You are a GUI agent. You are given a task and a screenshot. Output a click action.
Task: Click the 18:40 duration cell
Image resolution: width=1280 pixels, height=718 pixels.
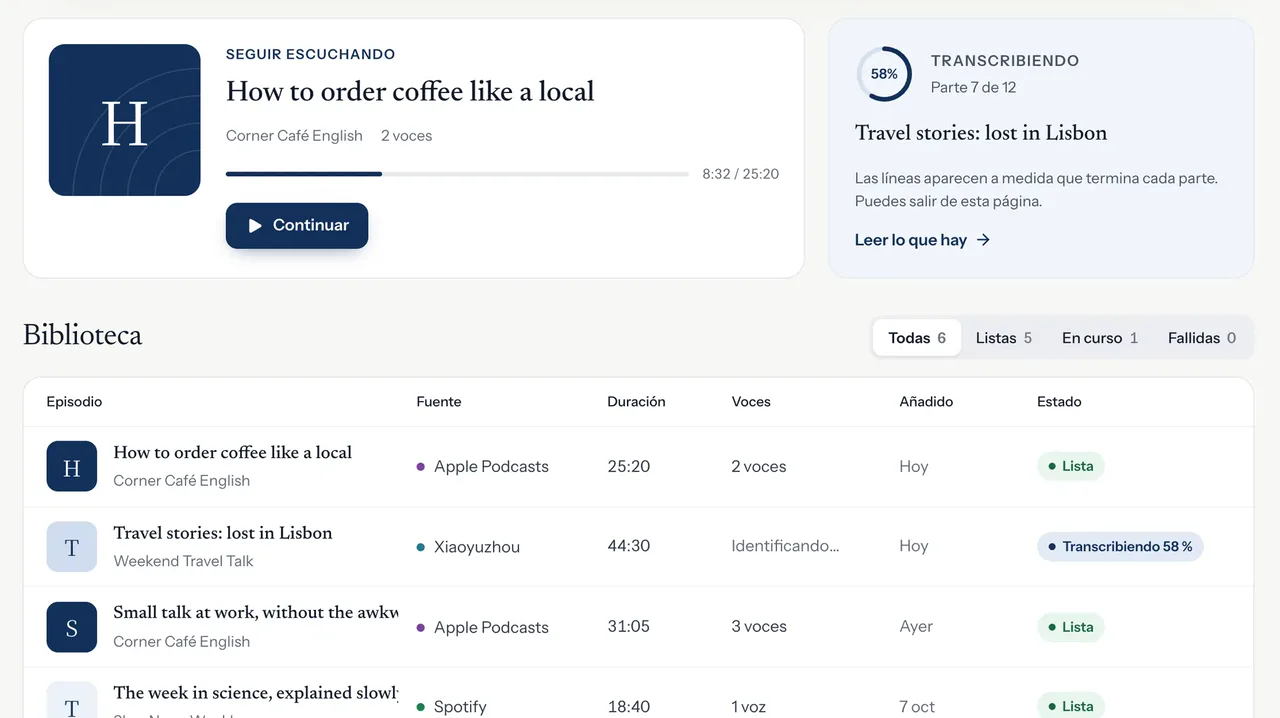[629, 706]
